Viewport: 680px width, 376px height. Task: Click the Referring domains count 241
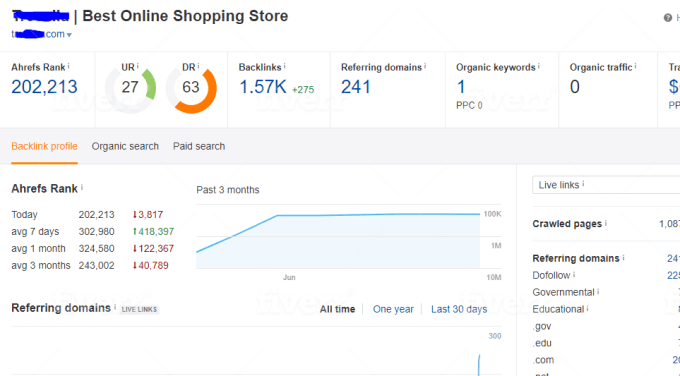tap(356, 87)
